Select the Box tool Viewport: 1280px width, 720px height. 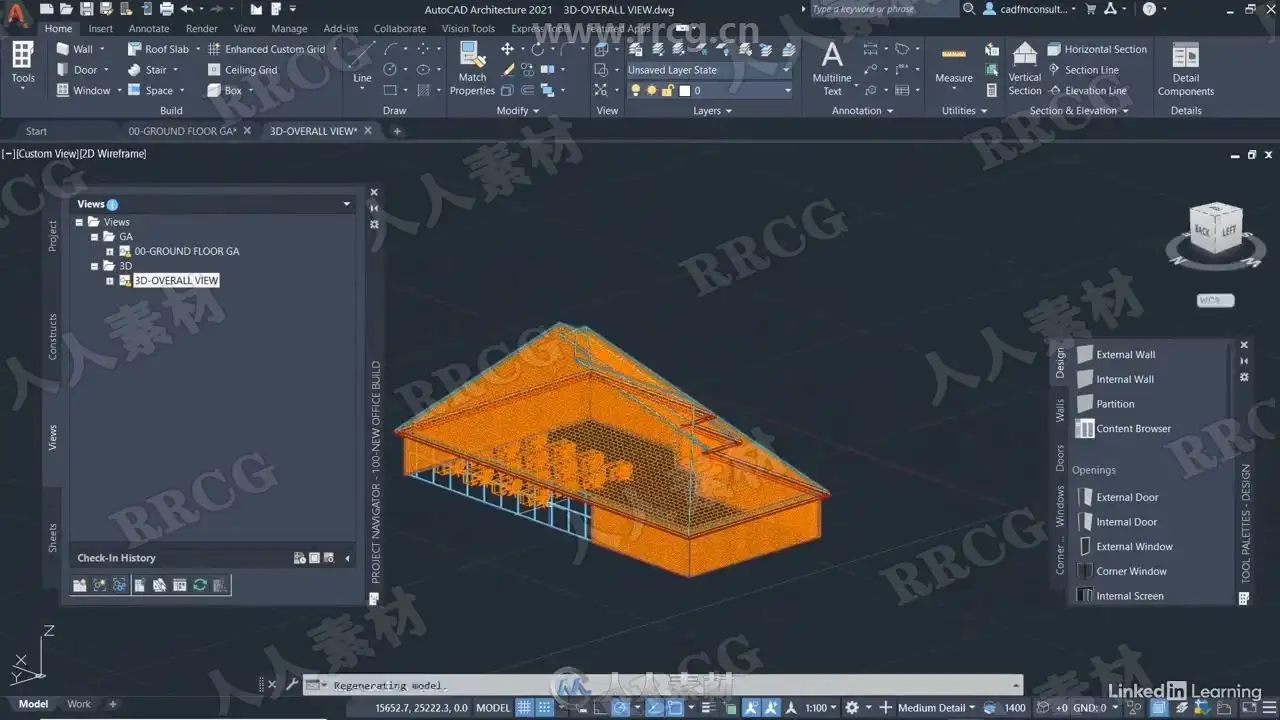(224, 91)
